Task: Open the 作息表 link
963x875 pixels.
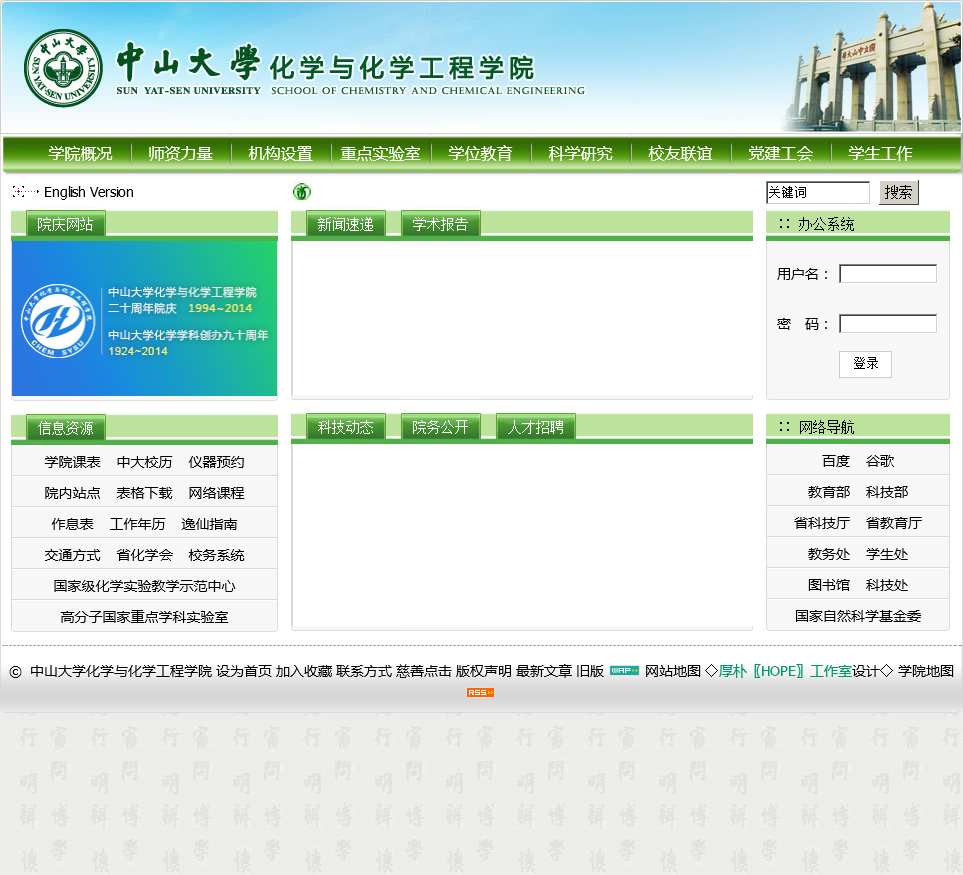Action: point(72,524)
